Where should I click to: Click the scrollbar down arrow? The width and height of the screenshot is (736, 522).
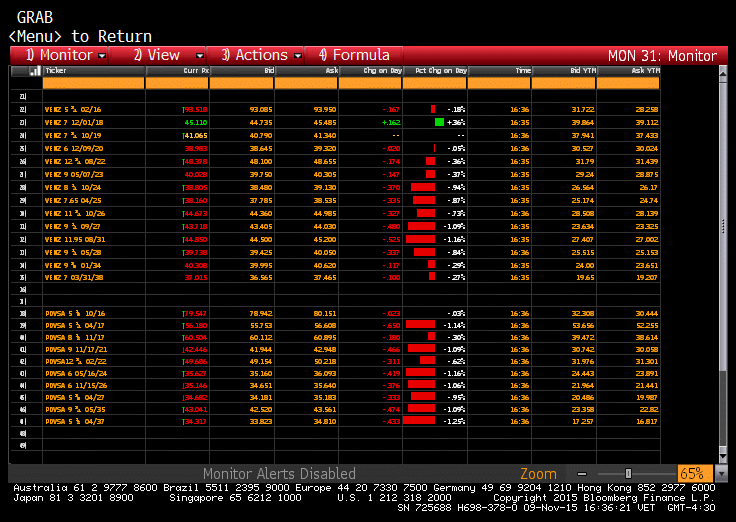[x=723, y=456]
